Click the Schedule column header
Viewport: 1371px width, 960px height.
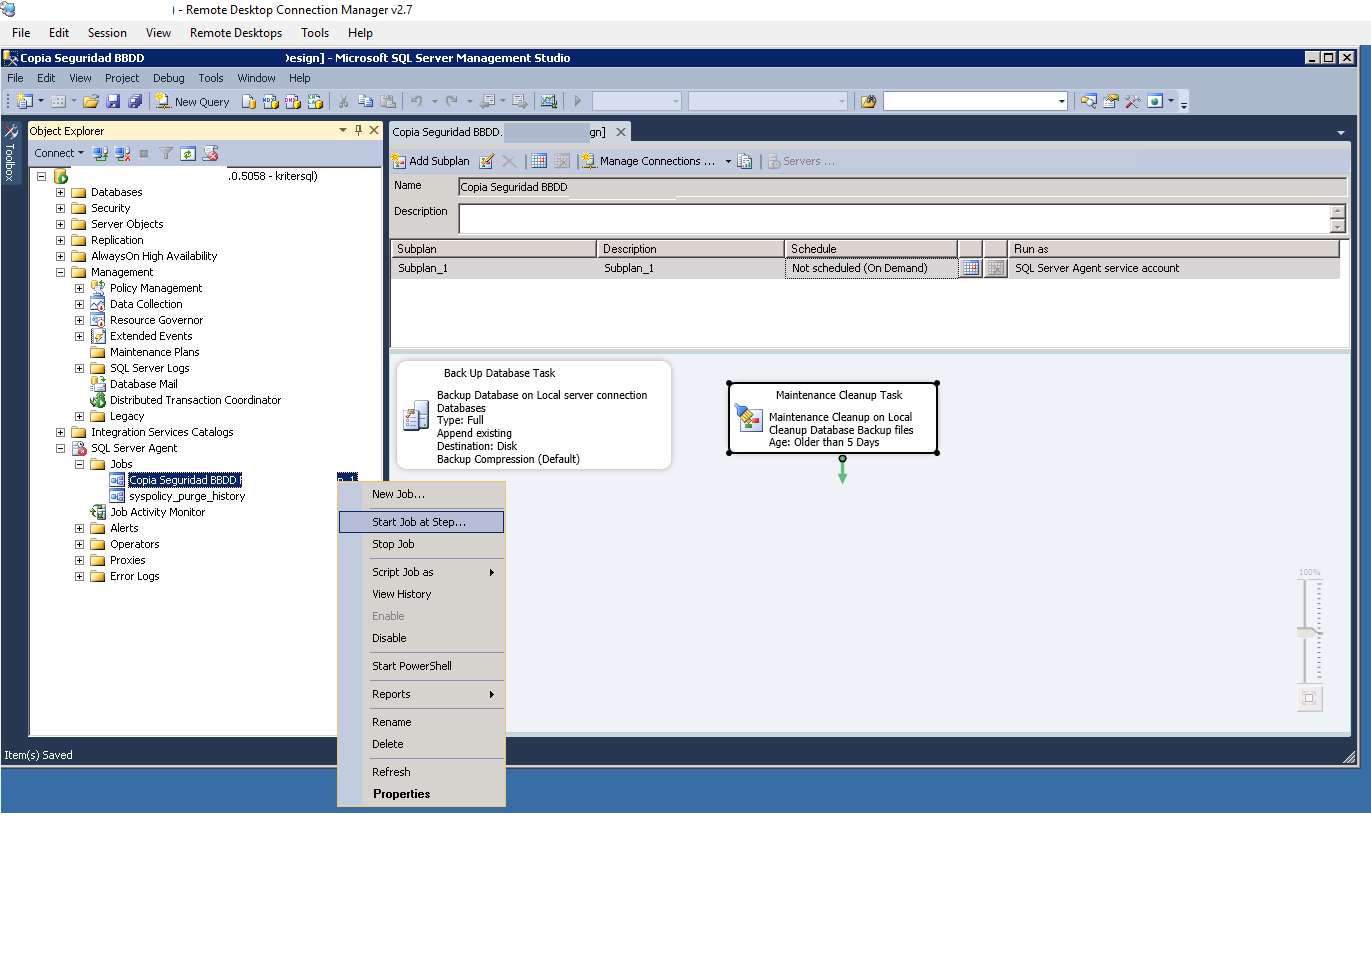(871, 249)
